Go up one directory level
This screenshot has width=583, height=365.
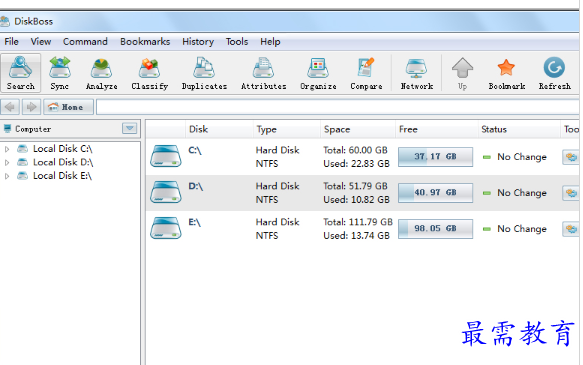tap(462, 73)
